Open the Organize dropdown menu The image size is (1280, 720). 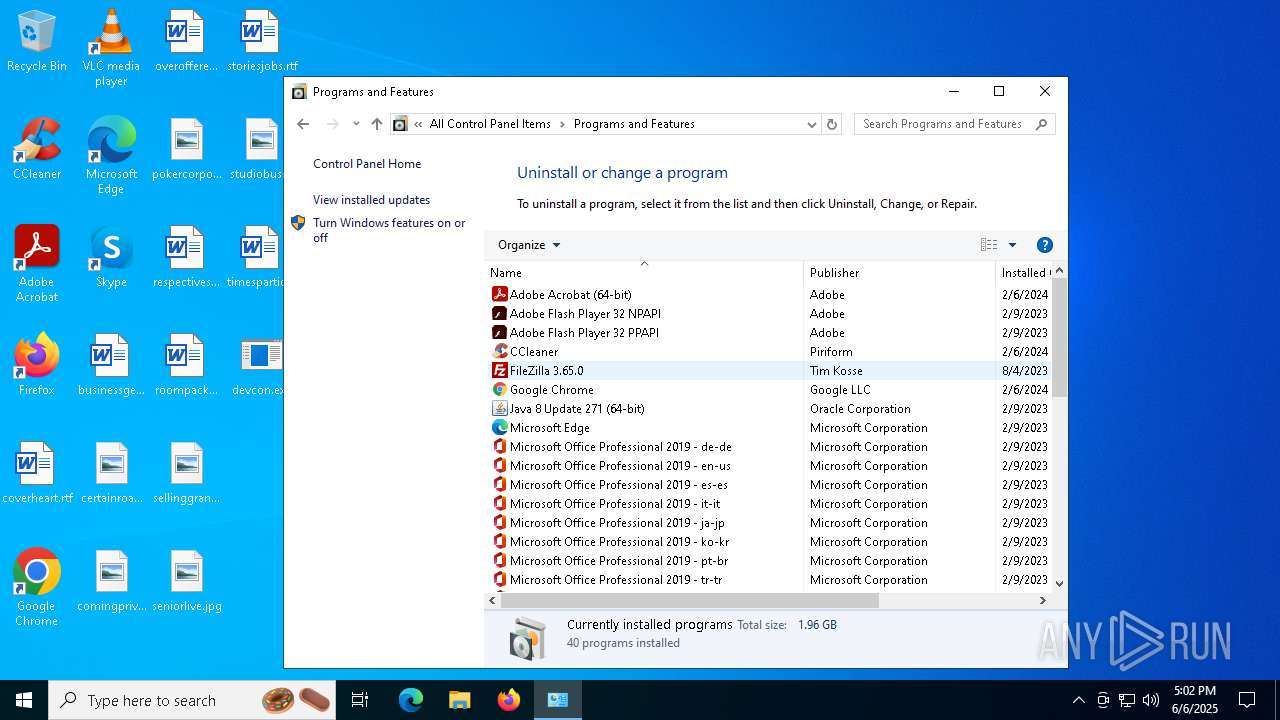529,245
